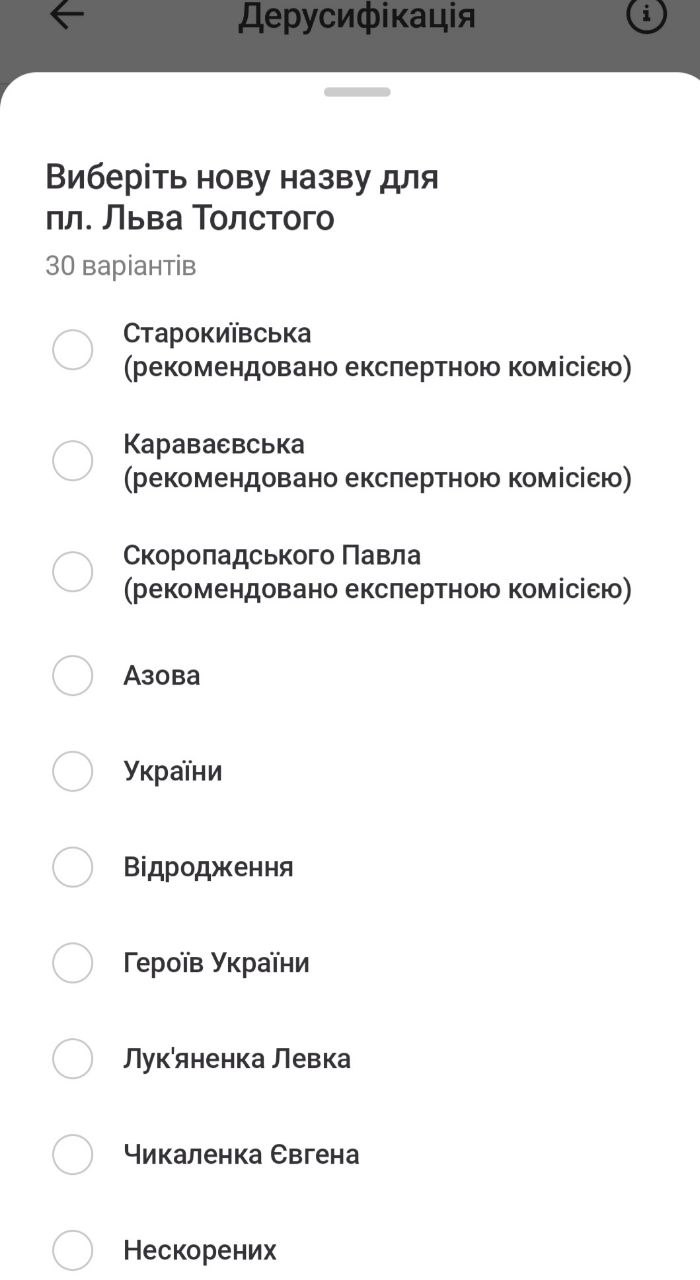Pick the Скоропадського Павла radio button

pos(73,571)
